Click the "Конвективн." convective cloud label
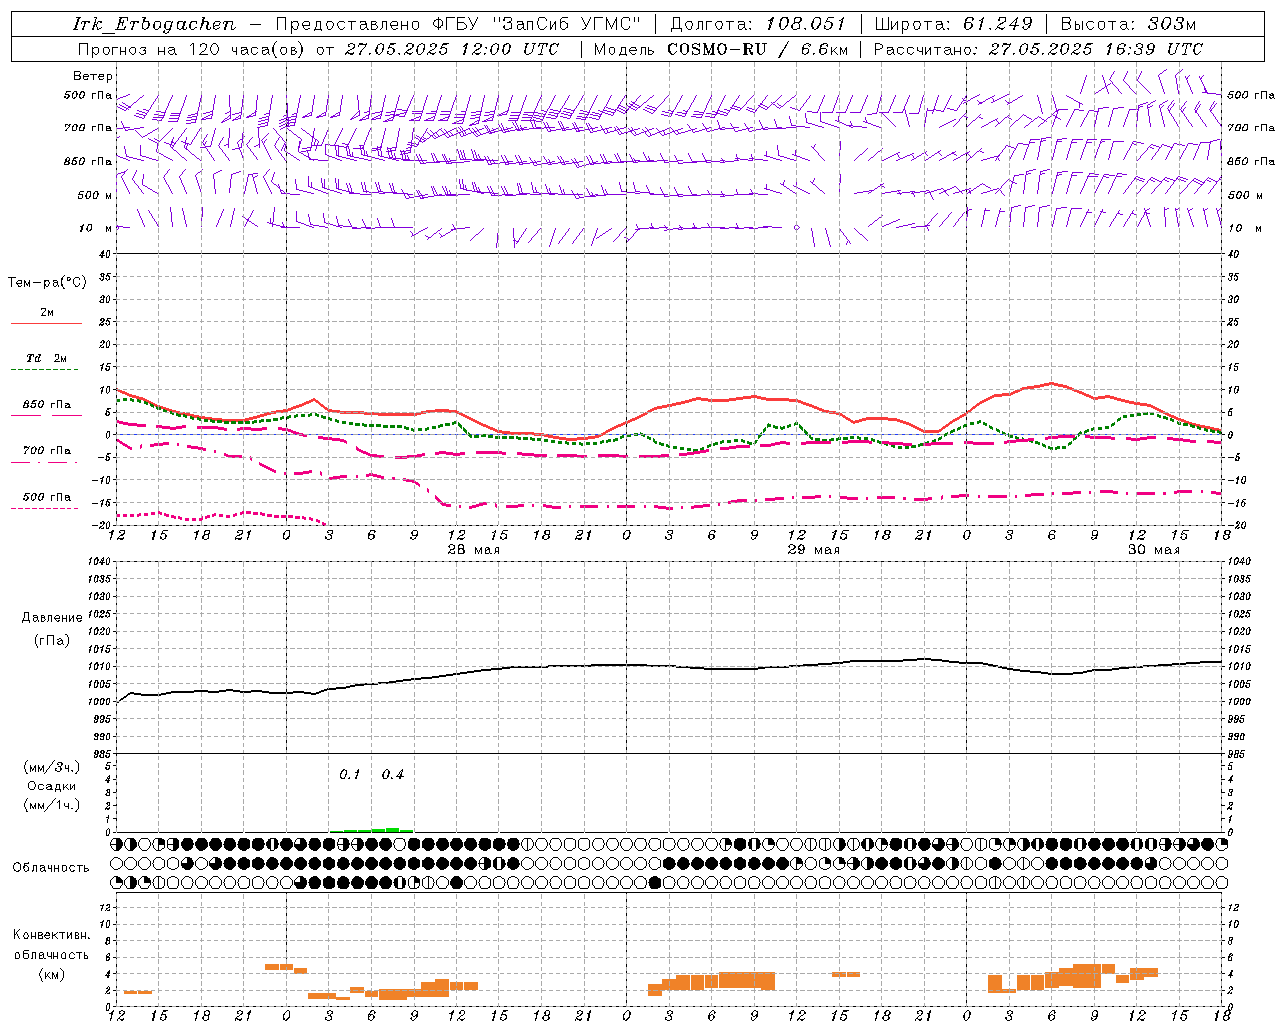 [x=51, y=935]
